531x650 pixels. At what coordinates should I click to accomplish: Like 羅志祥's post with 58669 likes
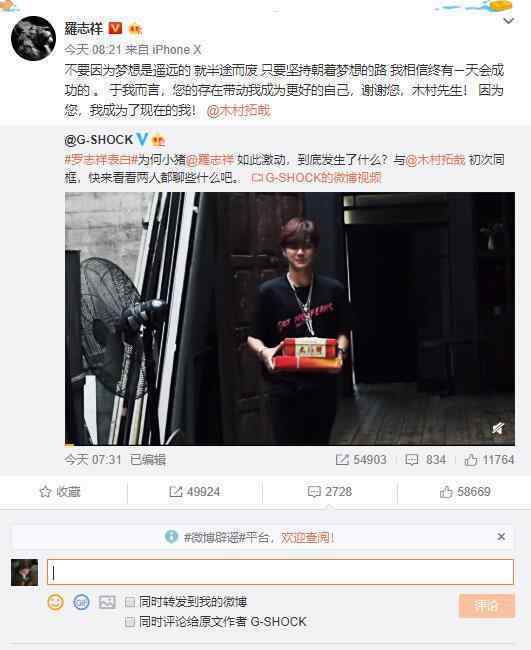click(465, 492)
